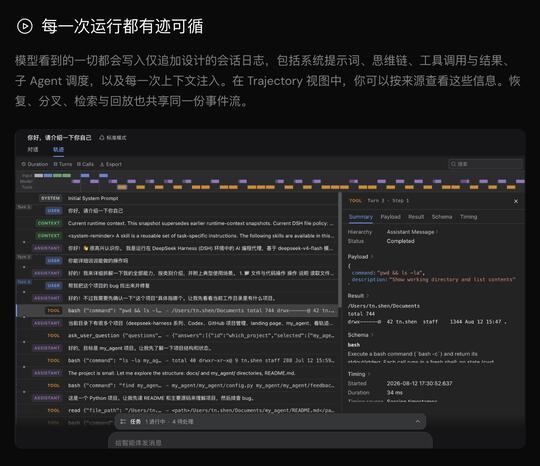Close the tool detail panel with X

(x=516, y=201)
